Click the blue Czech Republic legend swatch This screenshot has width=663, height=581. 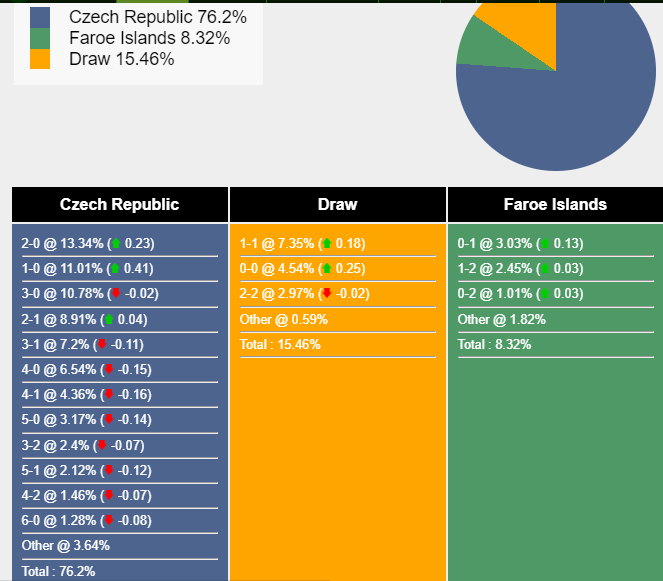[40, 17]
